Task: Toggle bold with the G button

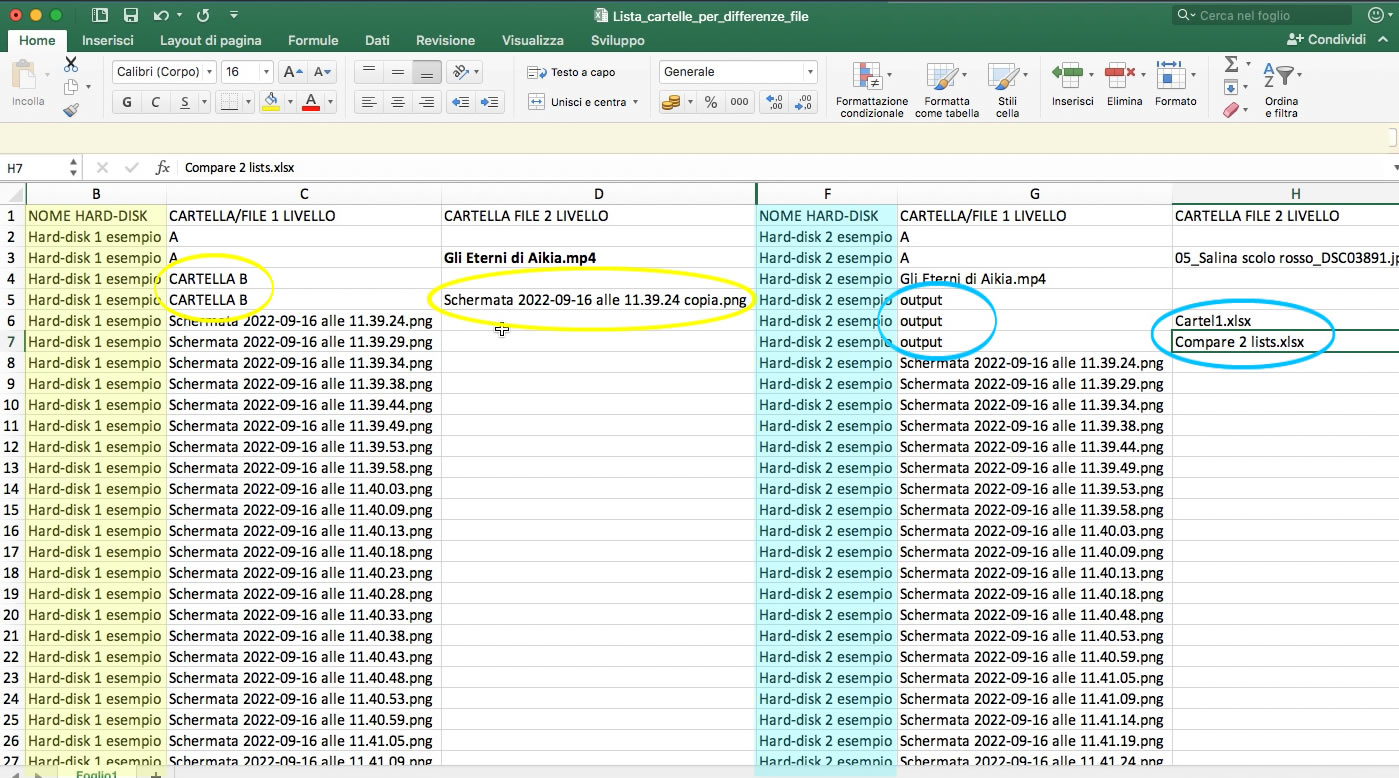Action: (x=126, y=102)
